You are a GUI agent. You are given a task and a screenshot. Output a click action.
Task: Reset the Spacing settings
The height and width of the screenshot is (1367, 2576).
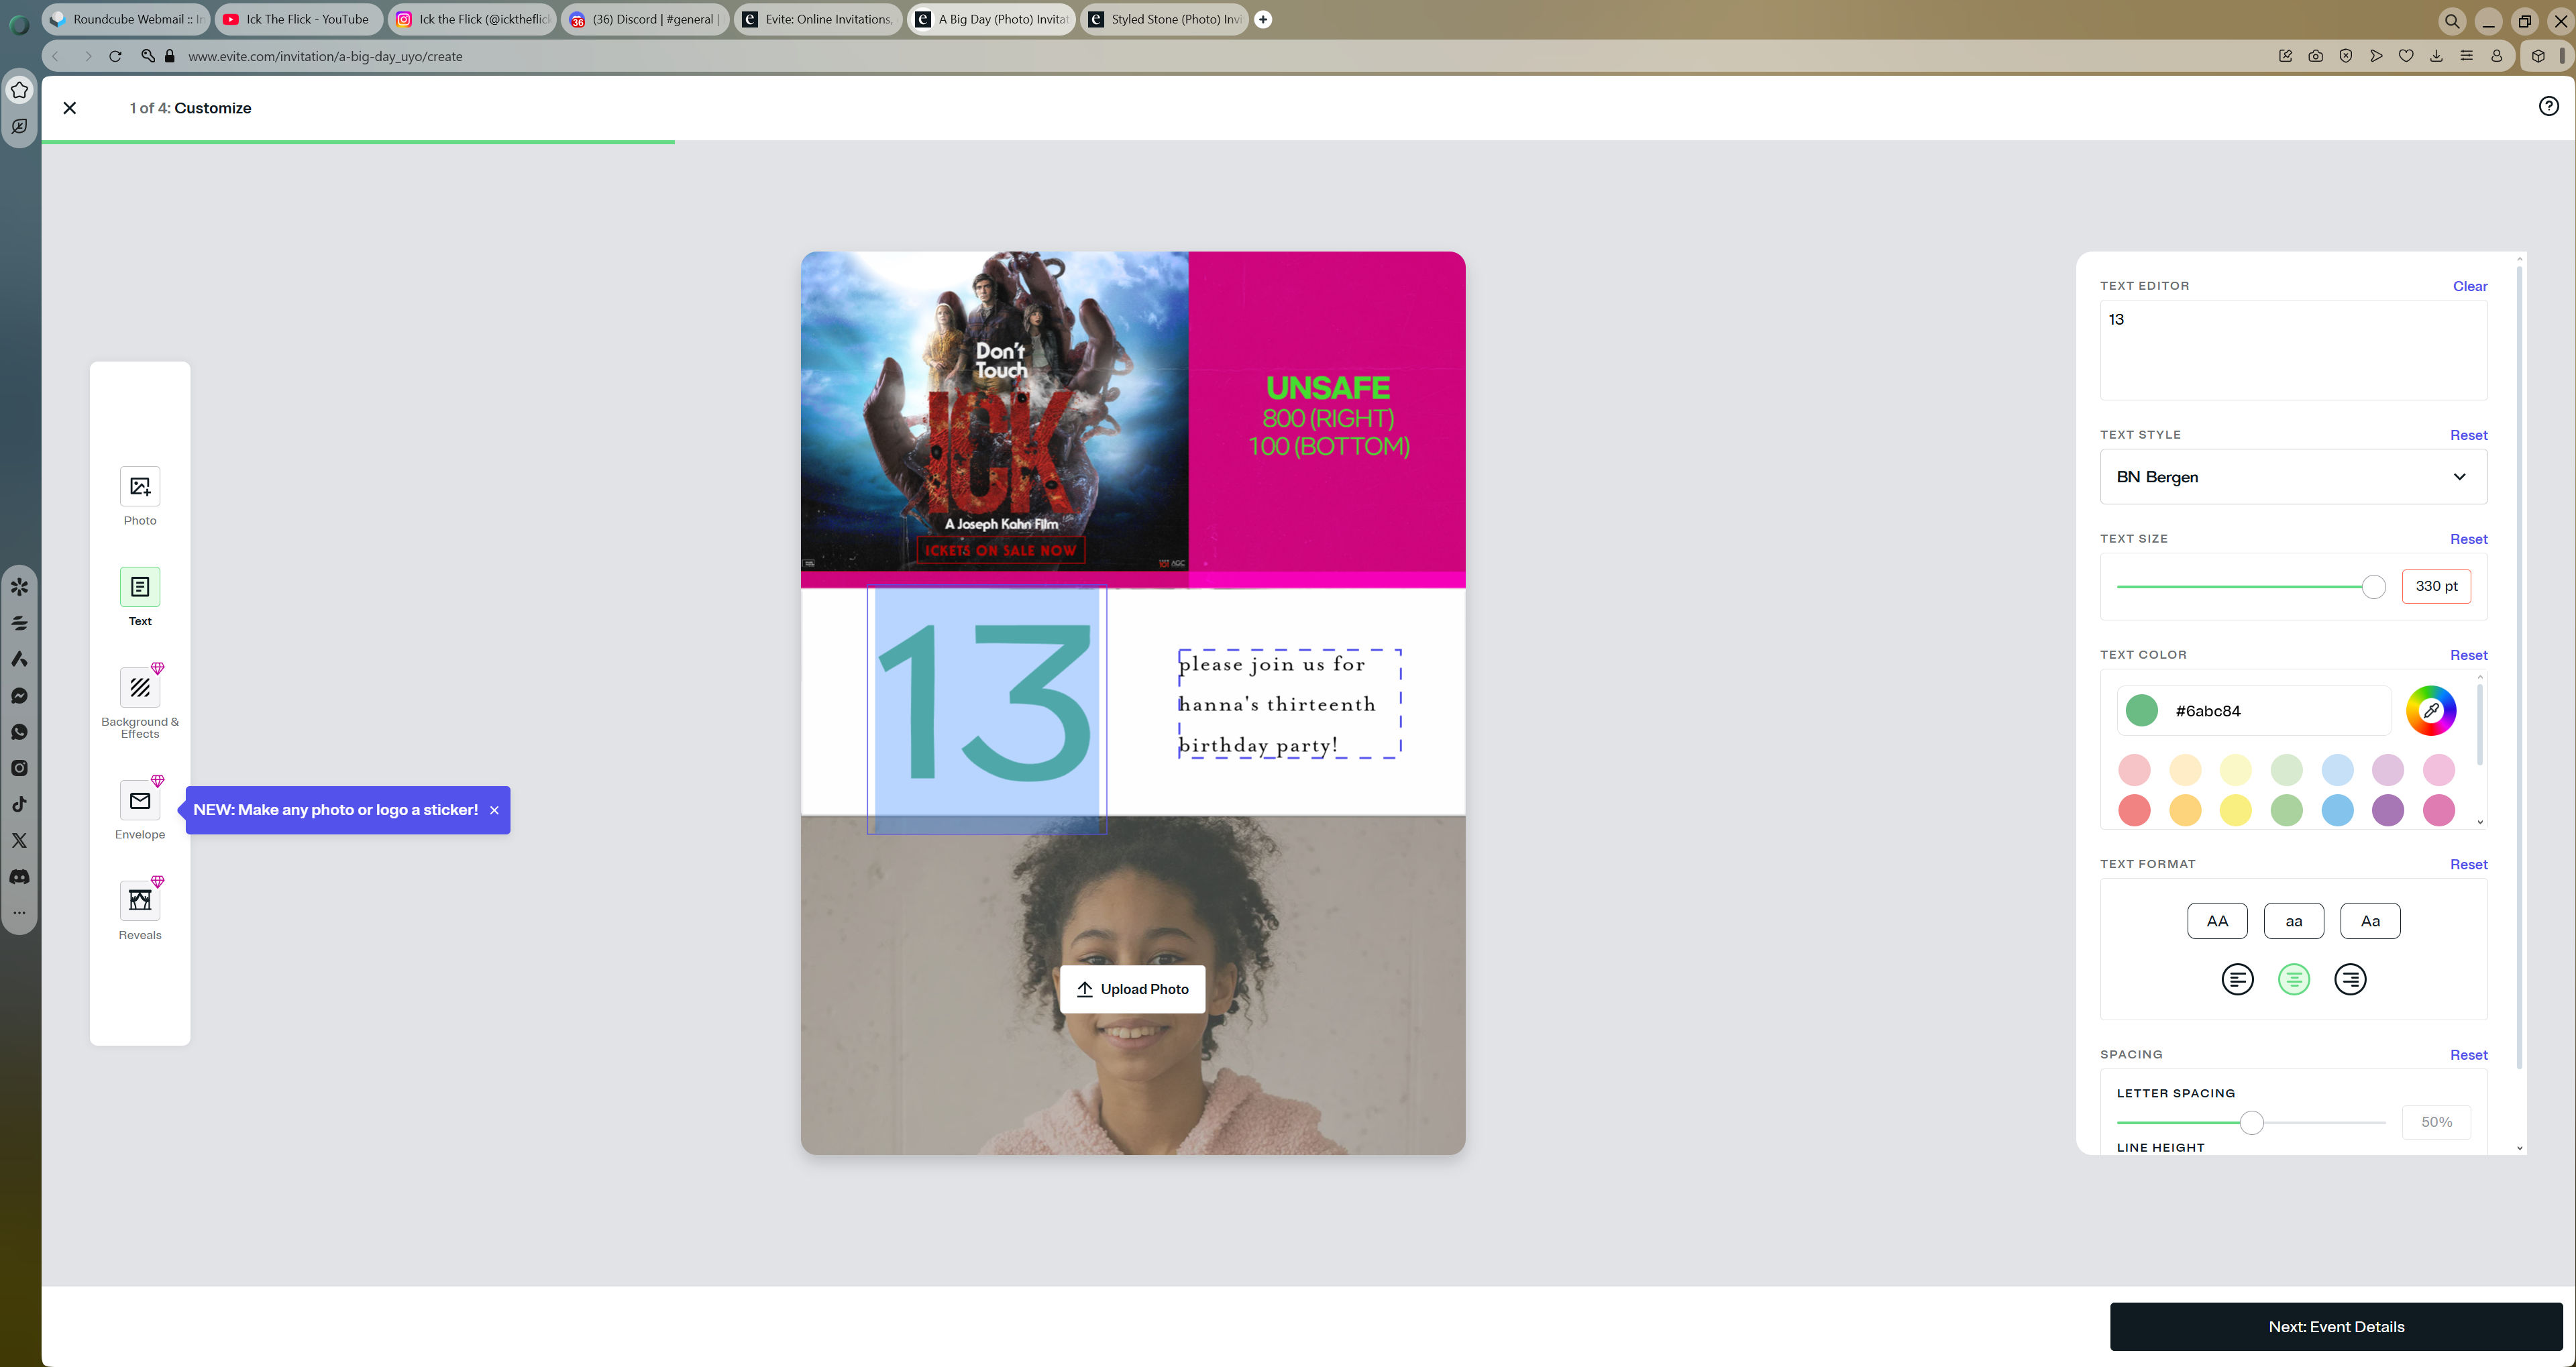pyautogui.click(x=2468, y=1055)
